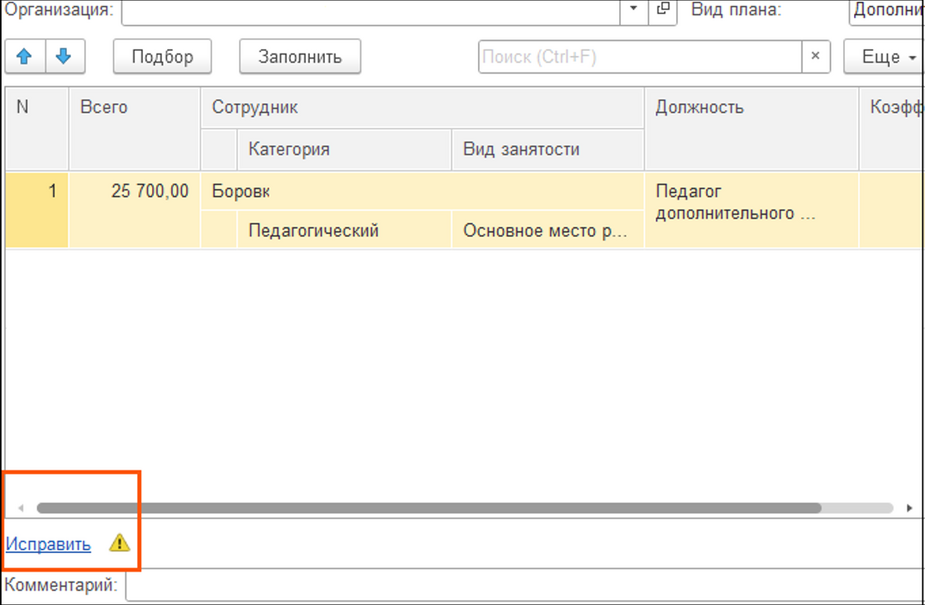The width and height of the screenshot is (925, 605).
Task: Select the 25 700,00 total cell
Action: point(134,191)
